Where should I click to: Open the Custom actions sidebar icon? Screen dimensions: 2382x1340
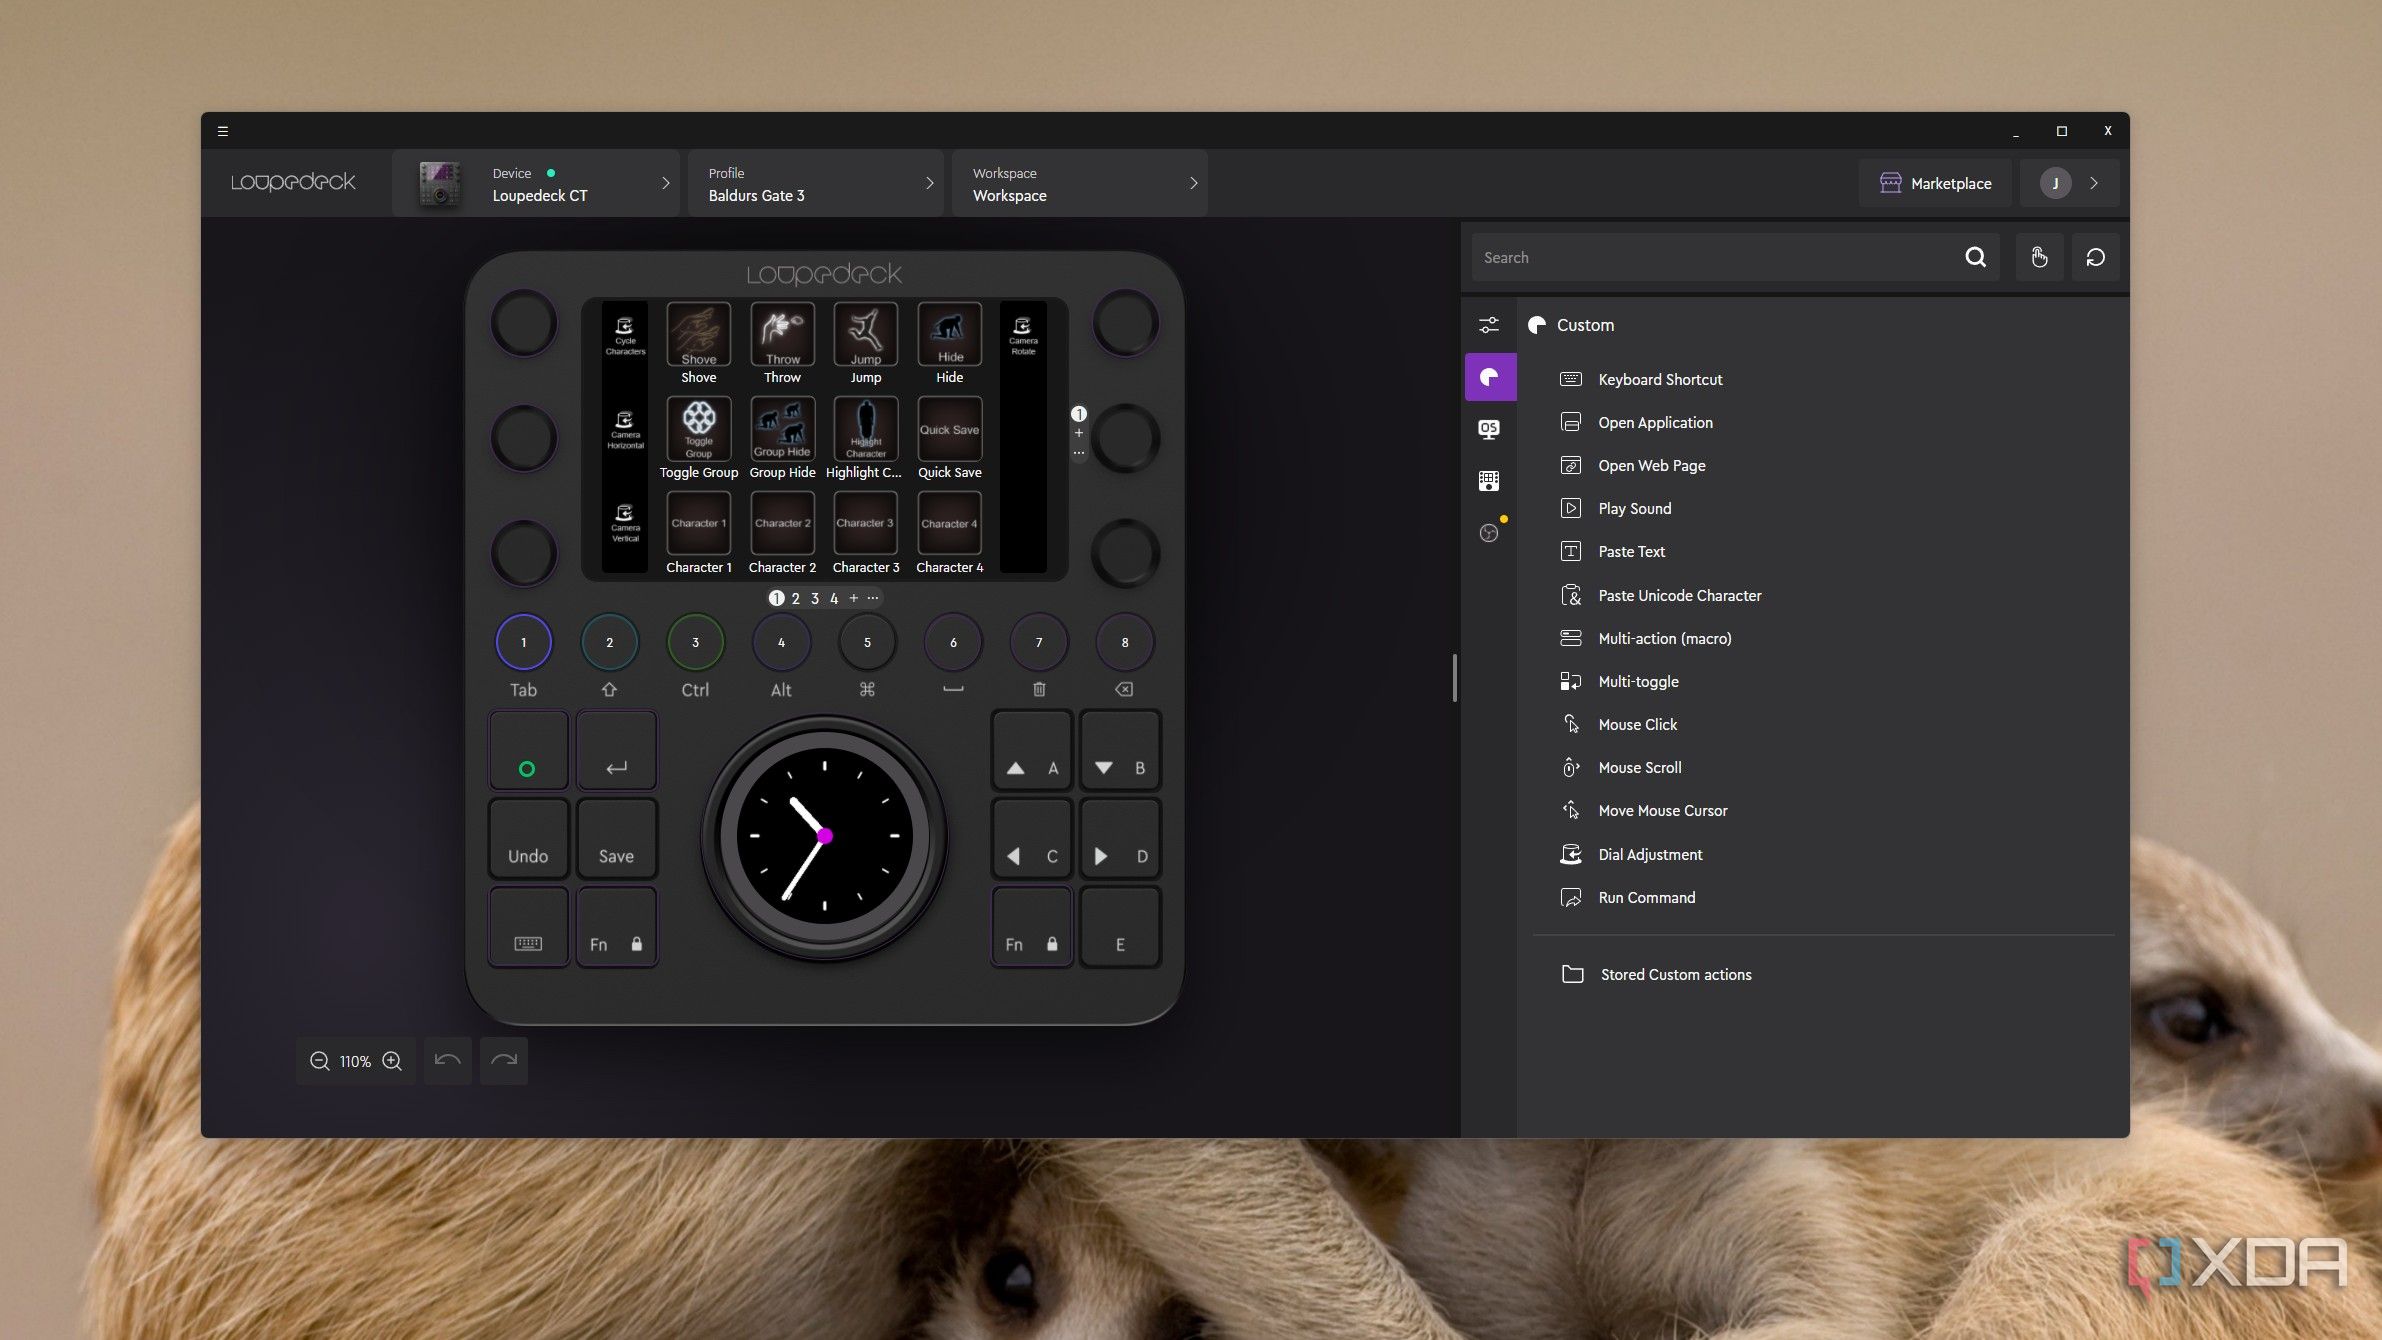click(1490, 377)
